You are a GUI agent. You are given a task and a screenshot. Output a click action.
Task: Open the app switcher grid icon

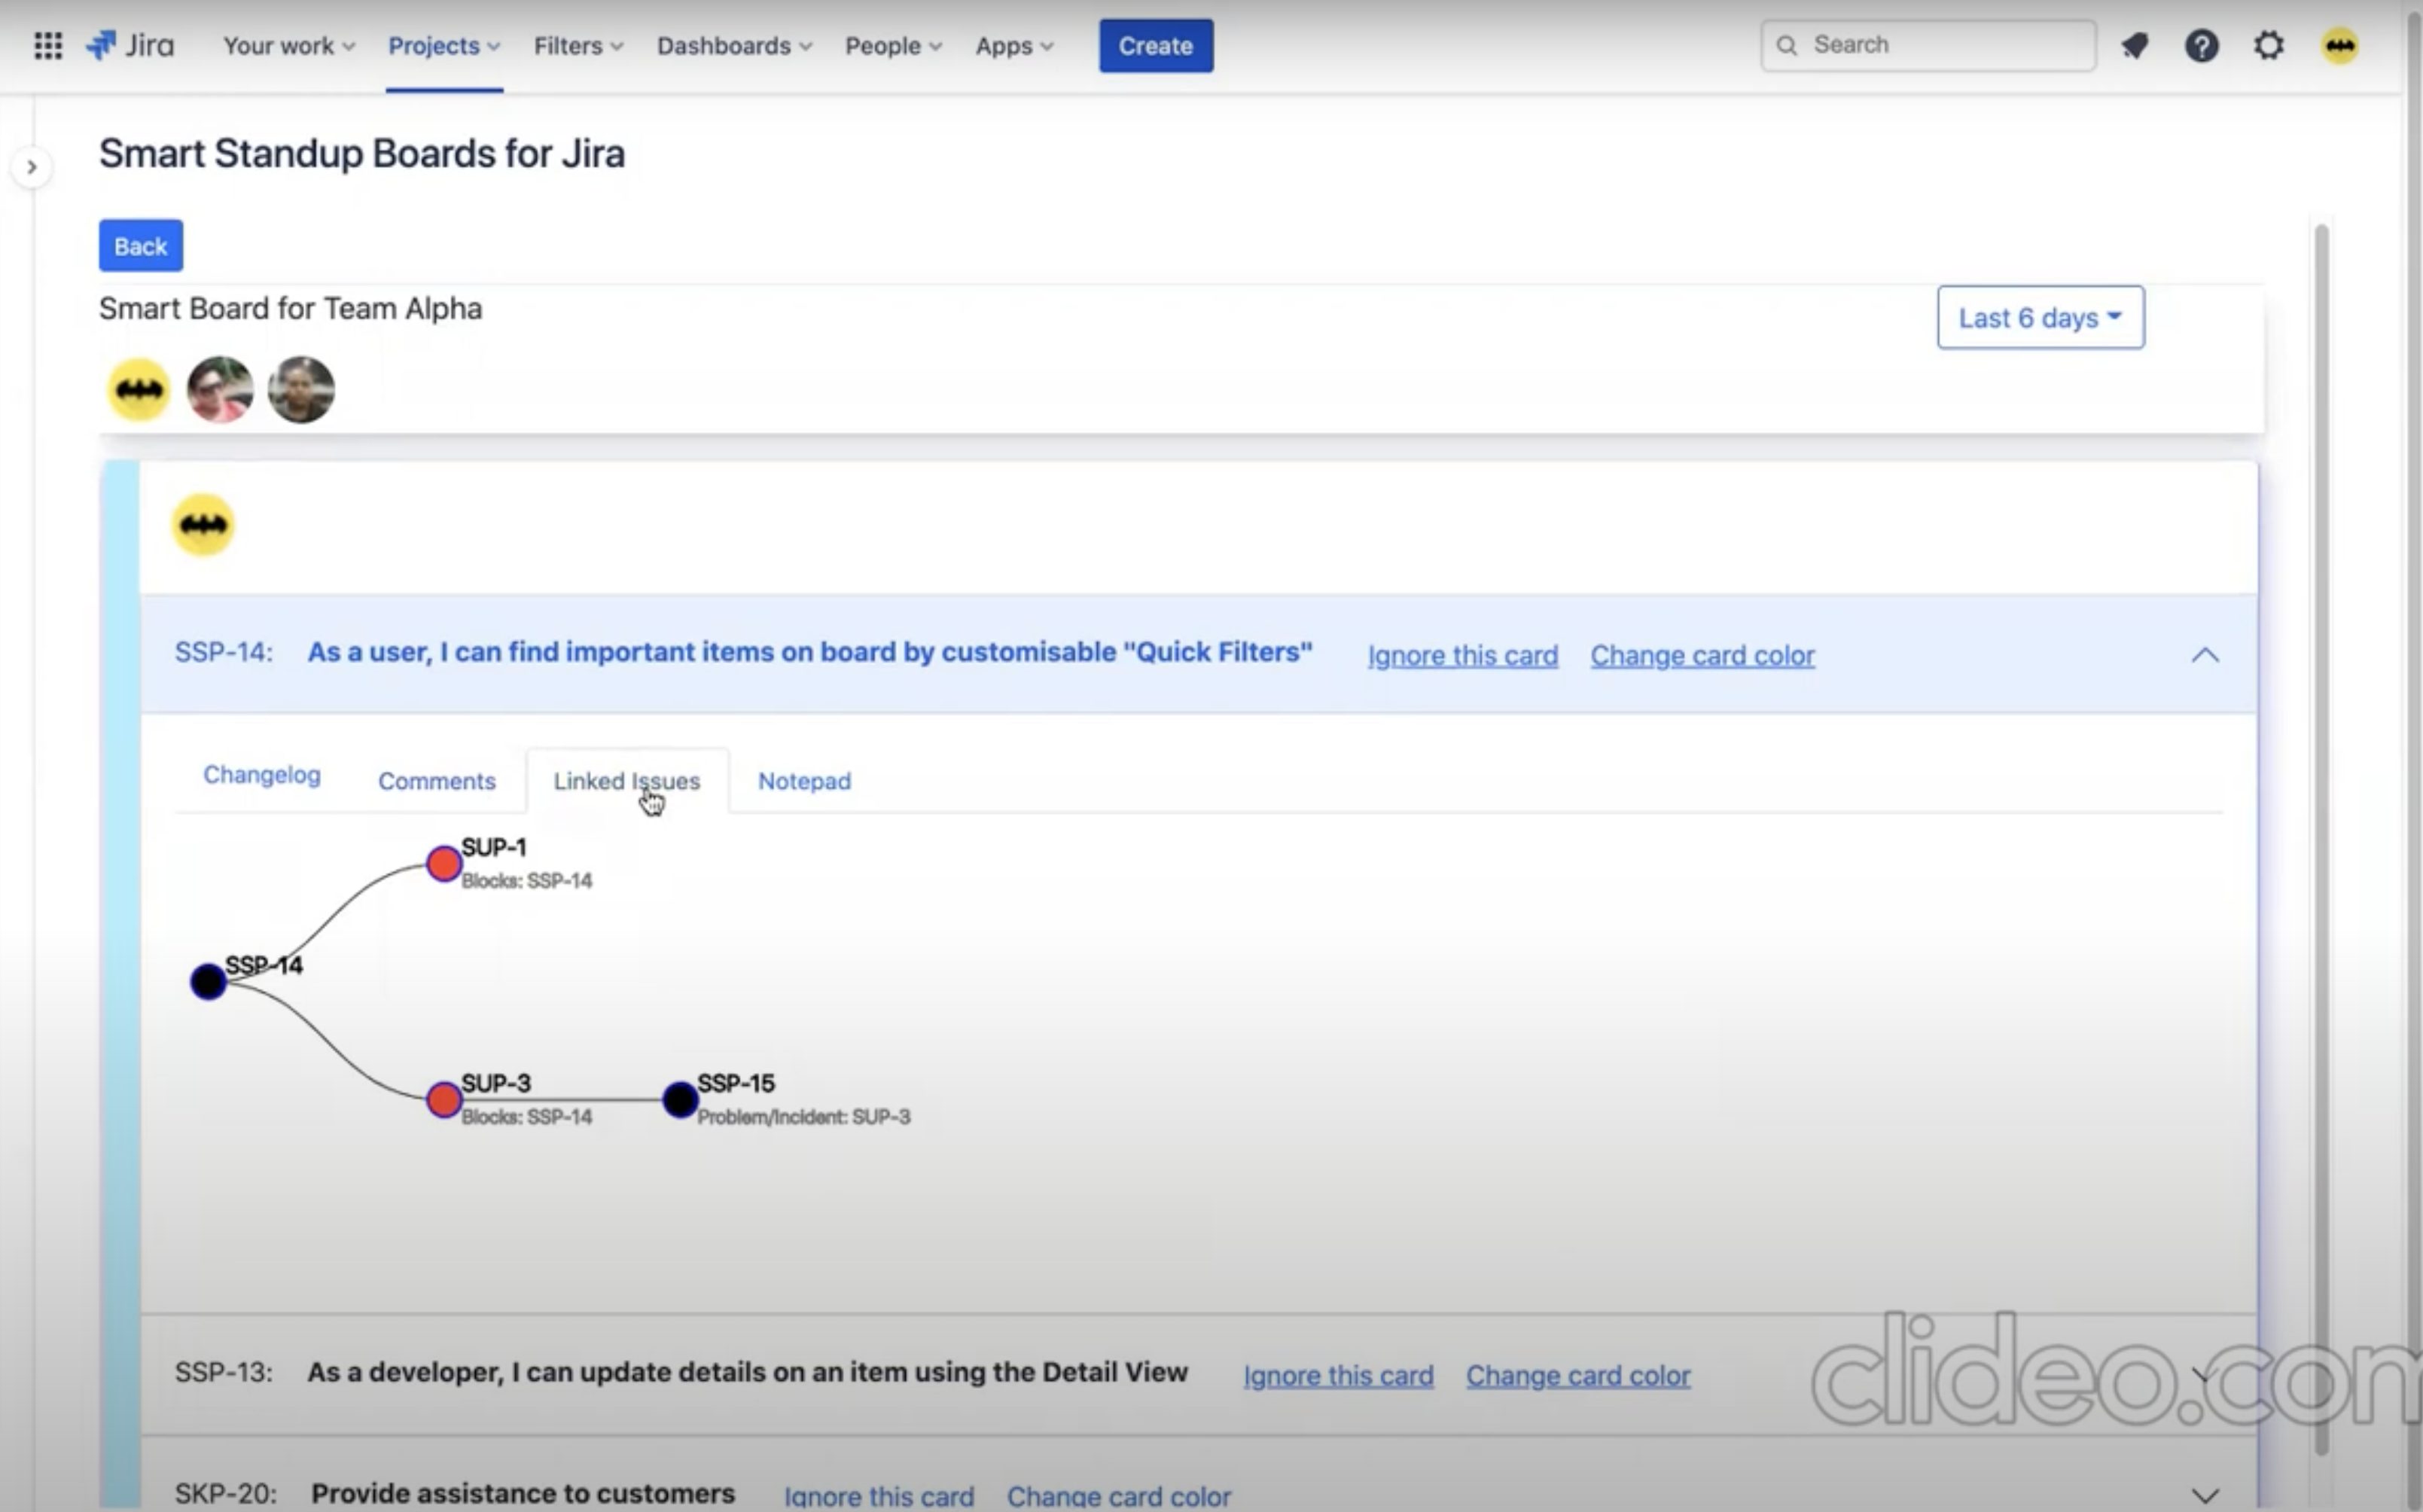[x=48, y=46]
